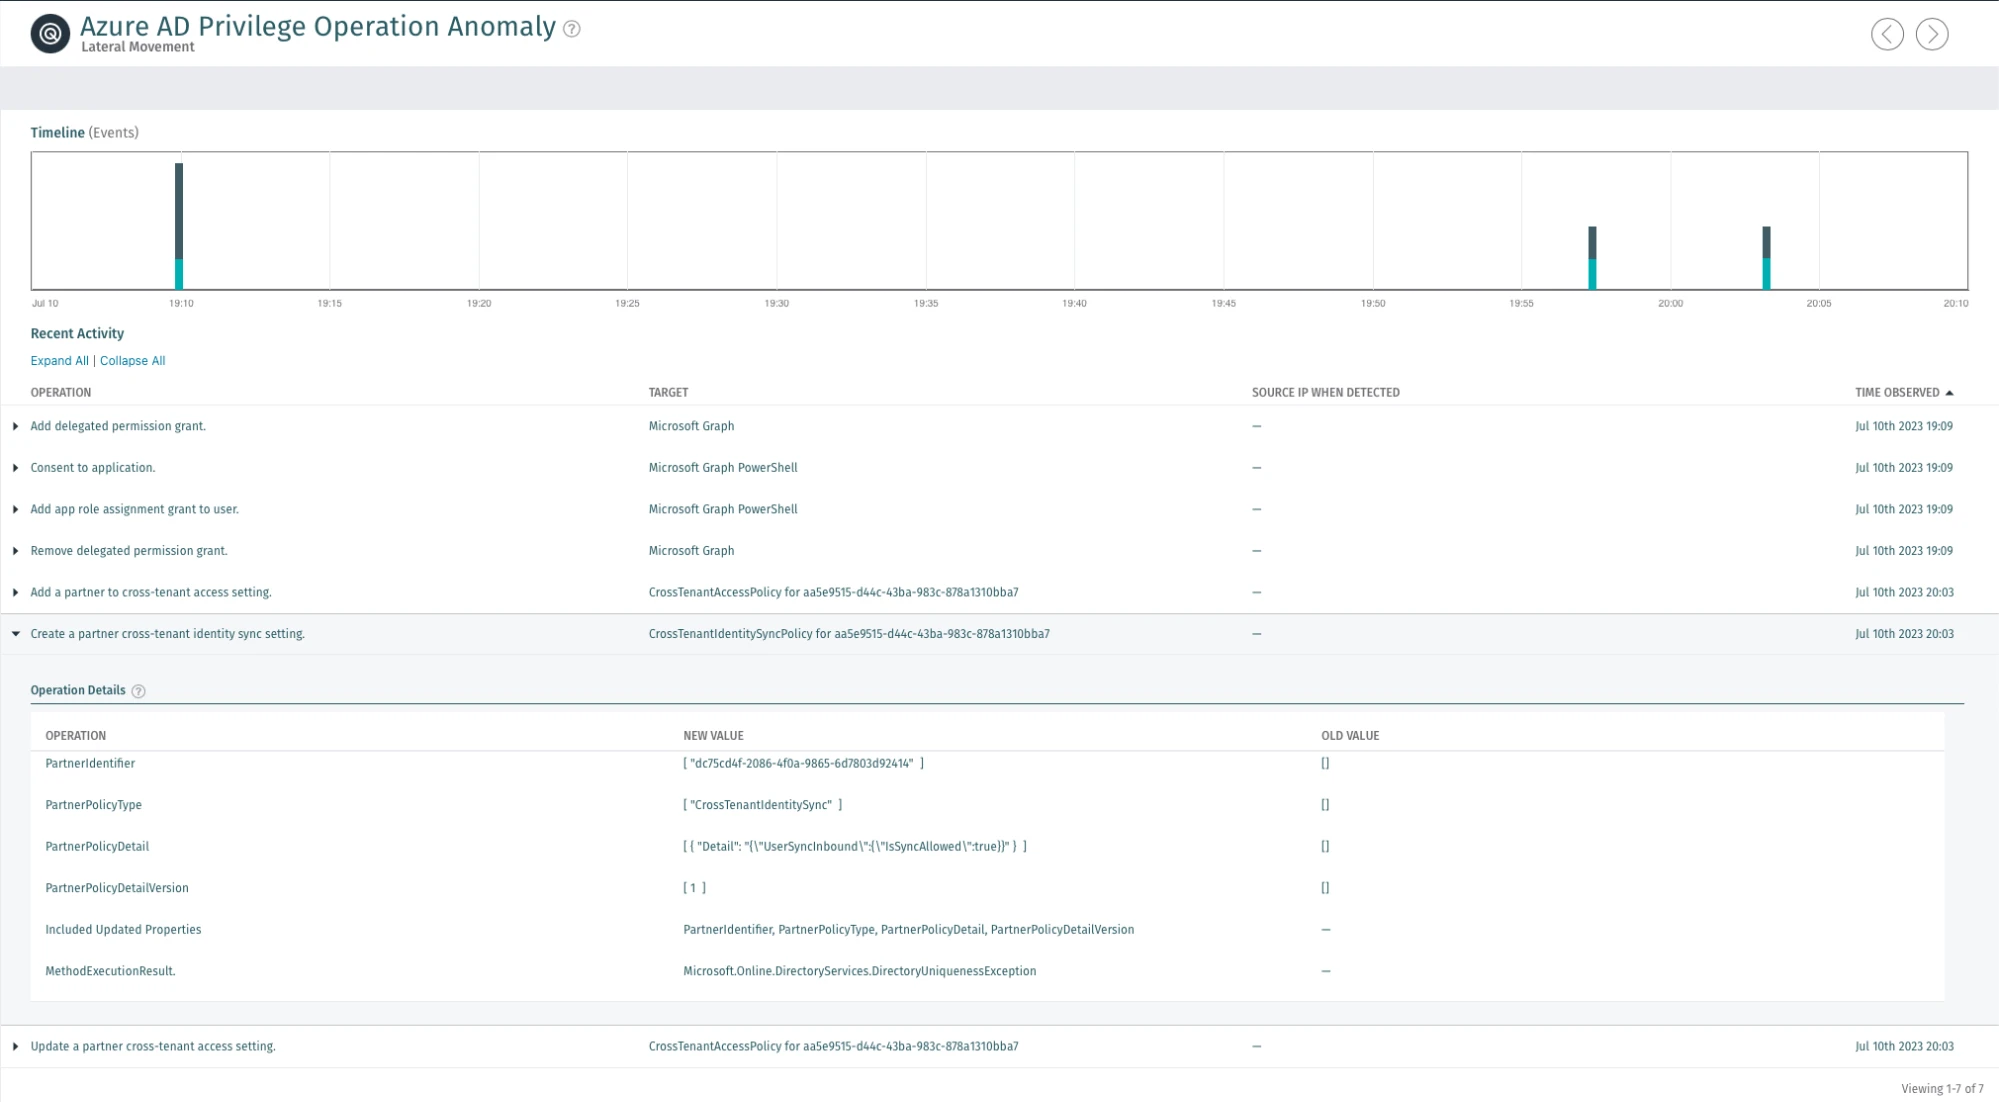Expand Add a partner cross-tenant row
The width and height of the screenshot is (1999, 1102).
(16, 592)
